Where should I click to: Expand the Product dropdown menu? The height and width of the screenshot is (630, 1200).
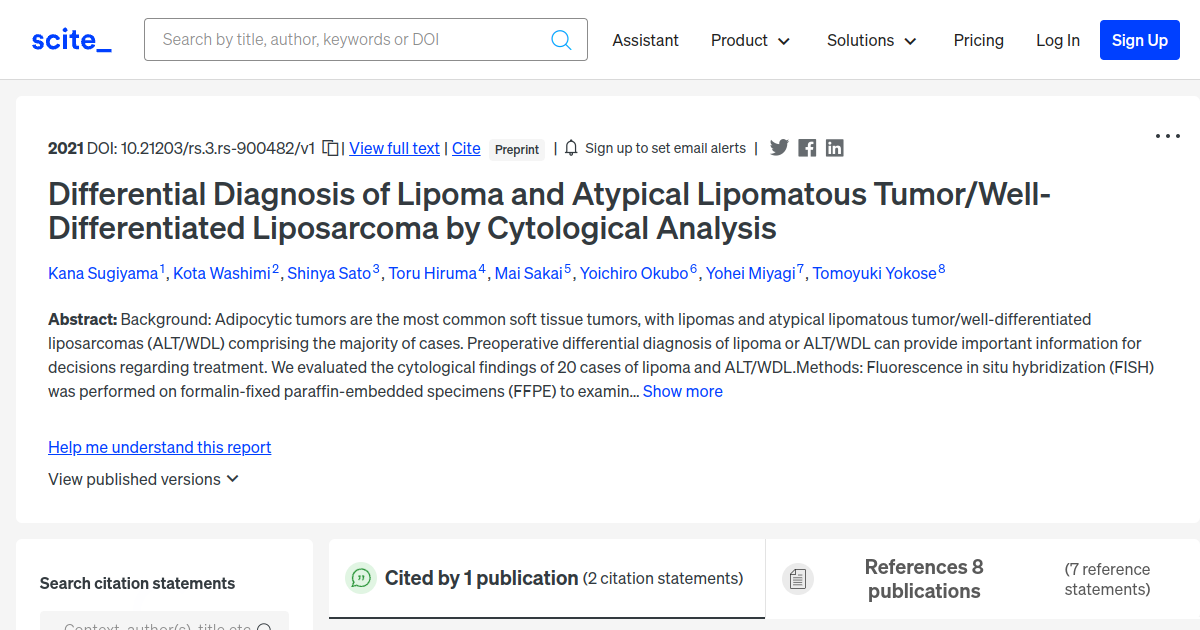pos(750,40)
